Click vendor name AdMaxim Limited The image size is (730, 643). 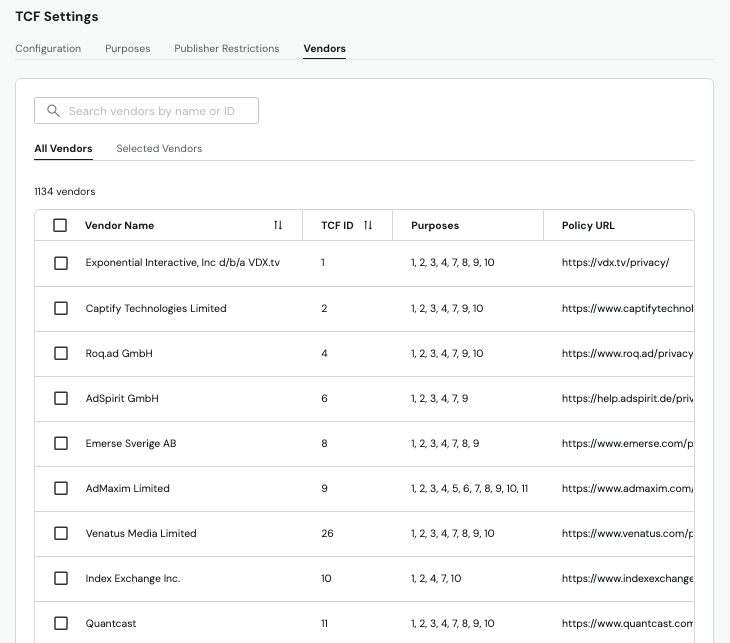pyautogui.click(x=128, y=488)
